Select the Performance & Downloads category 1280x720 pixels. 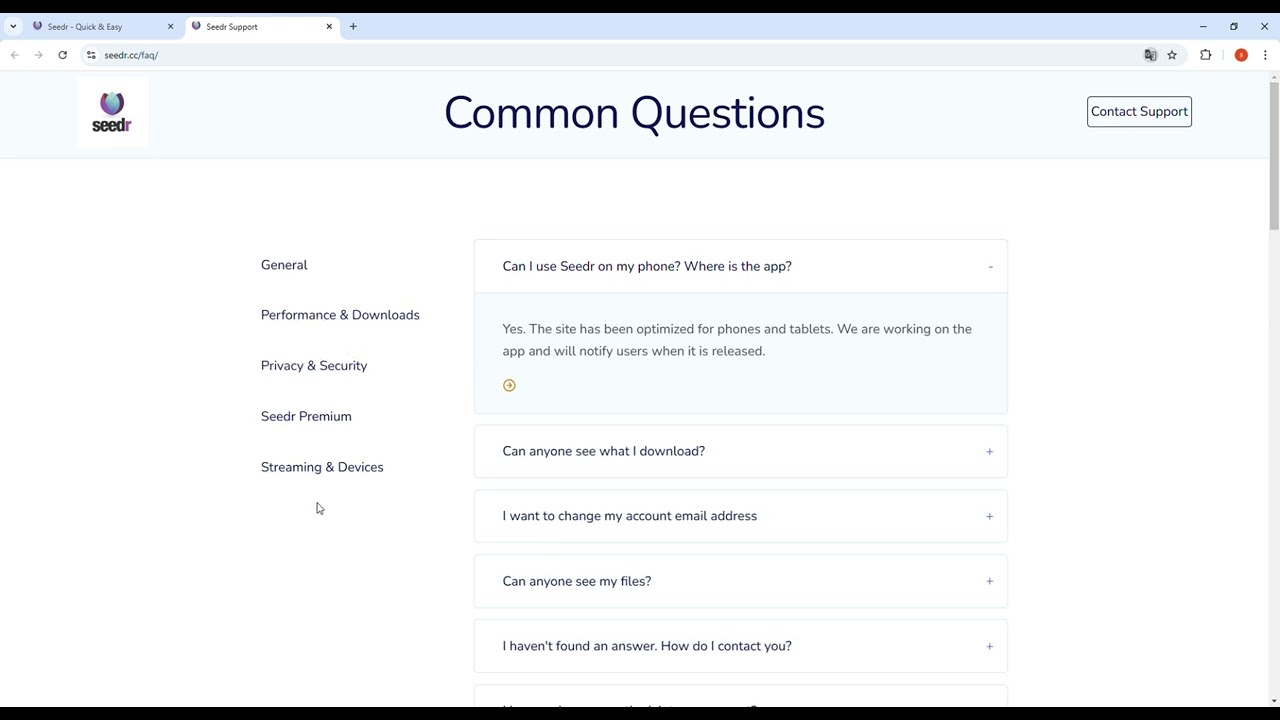click(340, 315)
